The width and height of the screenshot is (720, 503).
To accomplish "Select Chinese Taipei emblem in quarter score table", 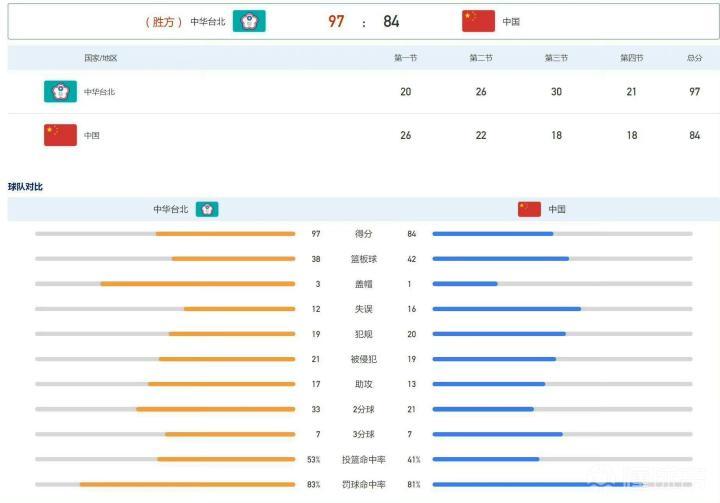I will pos(60,91).
